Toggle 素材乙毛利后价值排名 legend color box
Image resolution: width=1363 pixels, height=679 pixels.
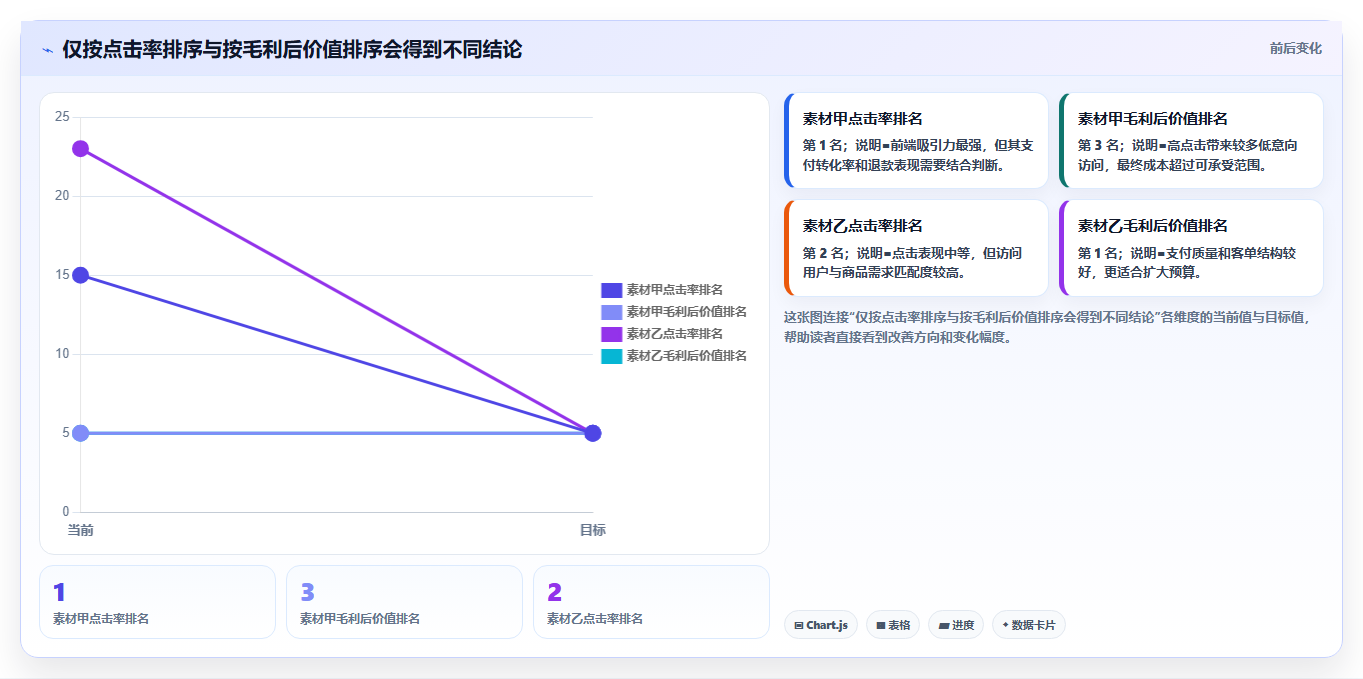point(611,356)
